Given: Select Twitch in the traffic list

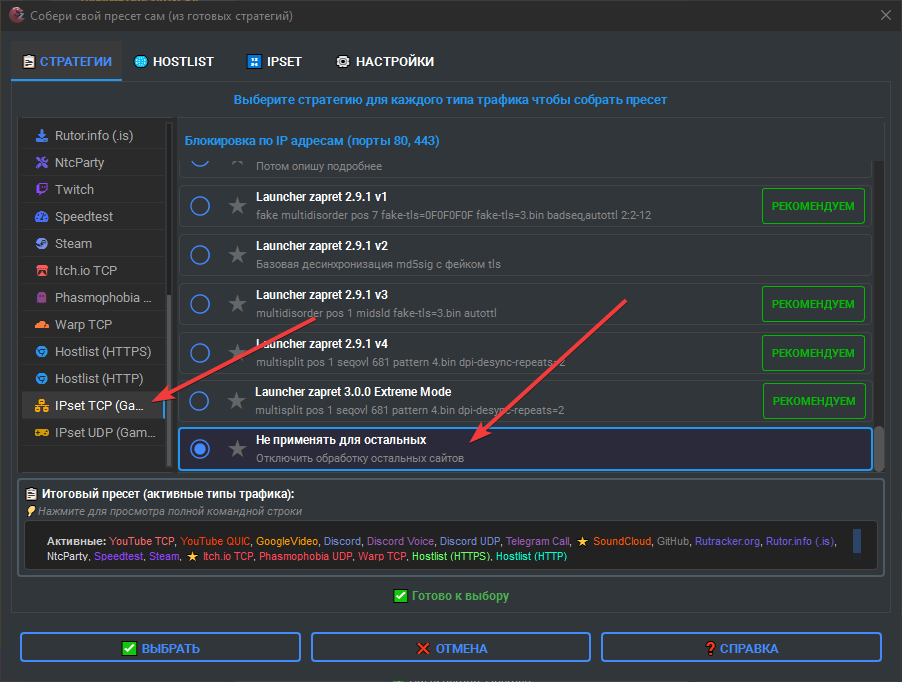Looking at the screenshot, I should pos(94,189).
